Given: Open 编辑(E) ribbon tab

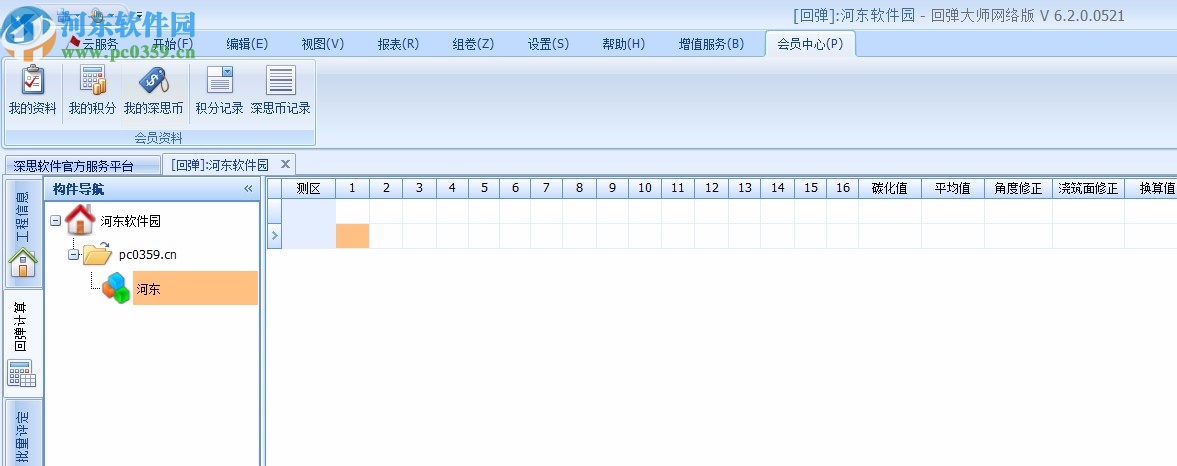Looking at the screenshot, I should point(248,44).
